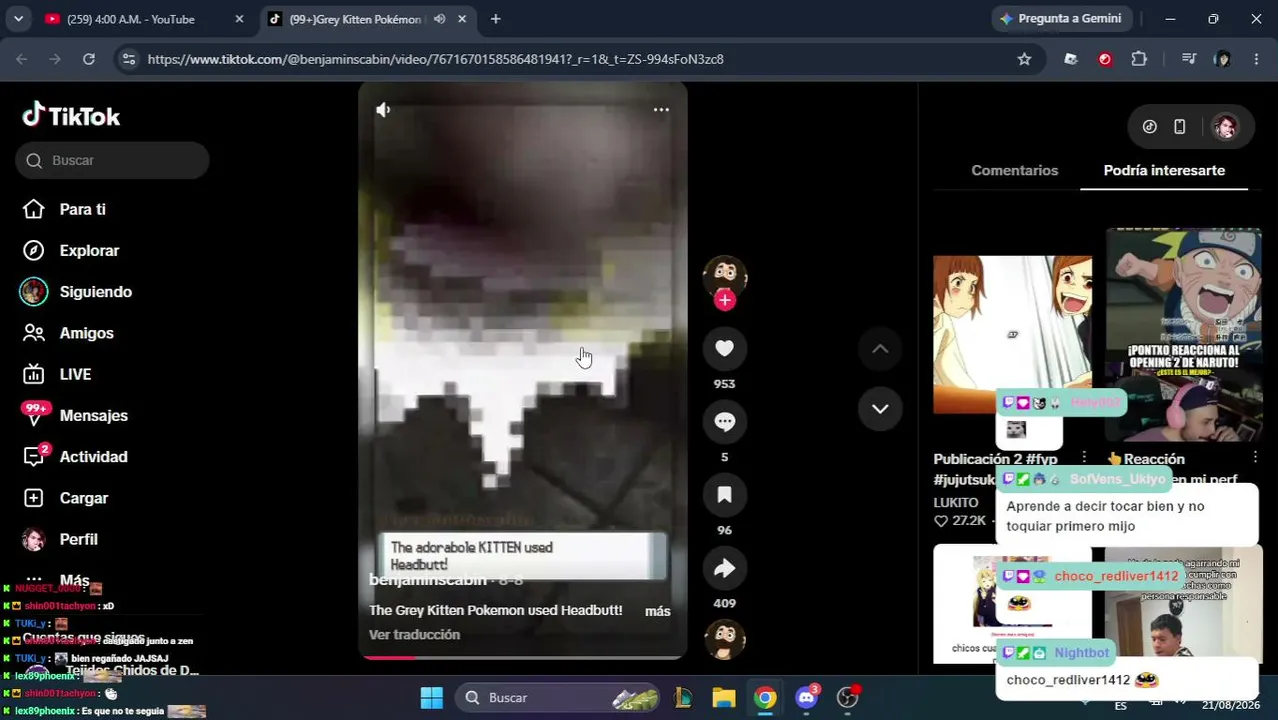Open TikTok home via the logo
Image resolution: width=1278 pixels, height=720 pixels.
click(71, 116)
